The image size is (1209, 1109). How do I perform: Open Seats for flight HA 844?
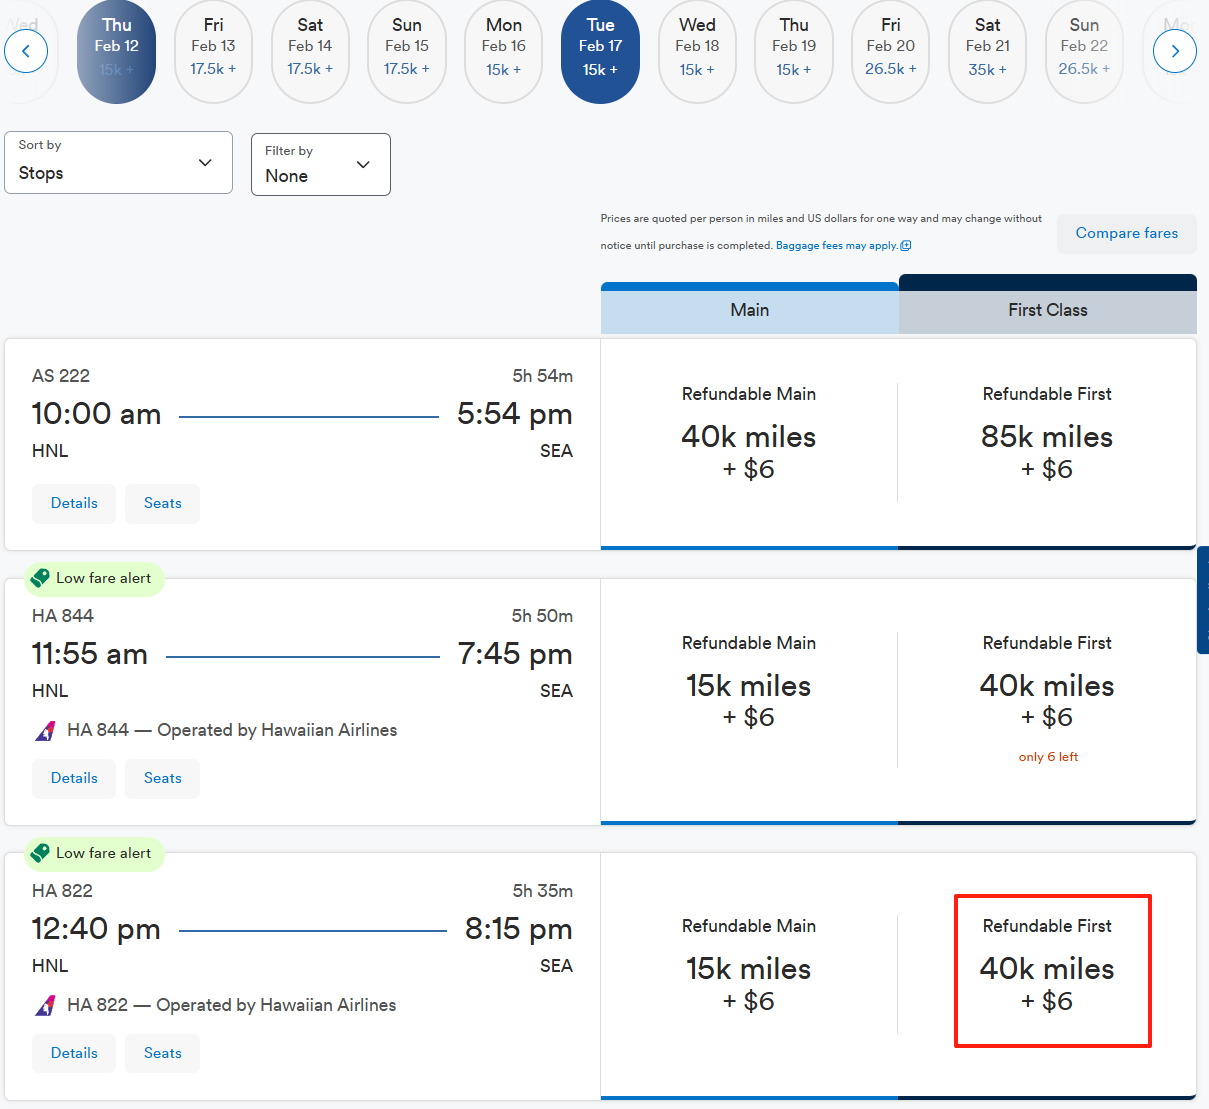click(162, 778)
